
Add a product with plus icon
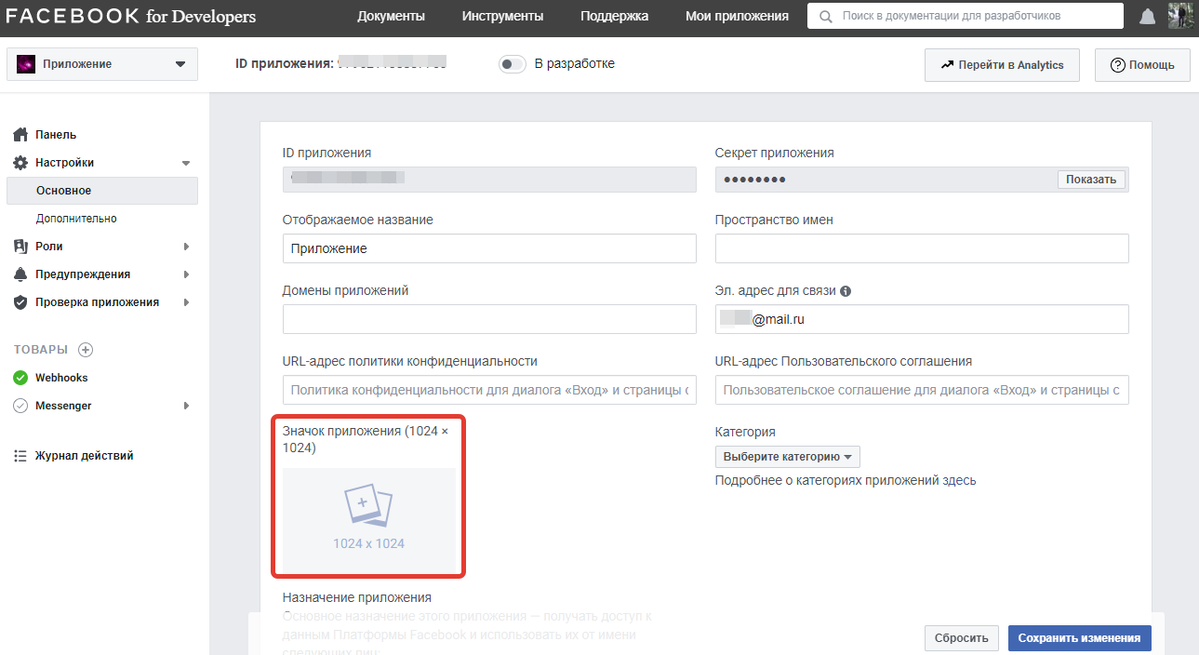86,349
